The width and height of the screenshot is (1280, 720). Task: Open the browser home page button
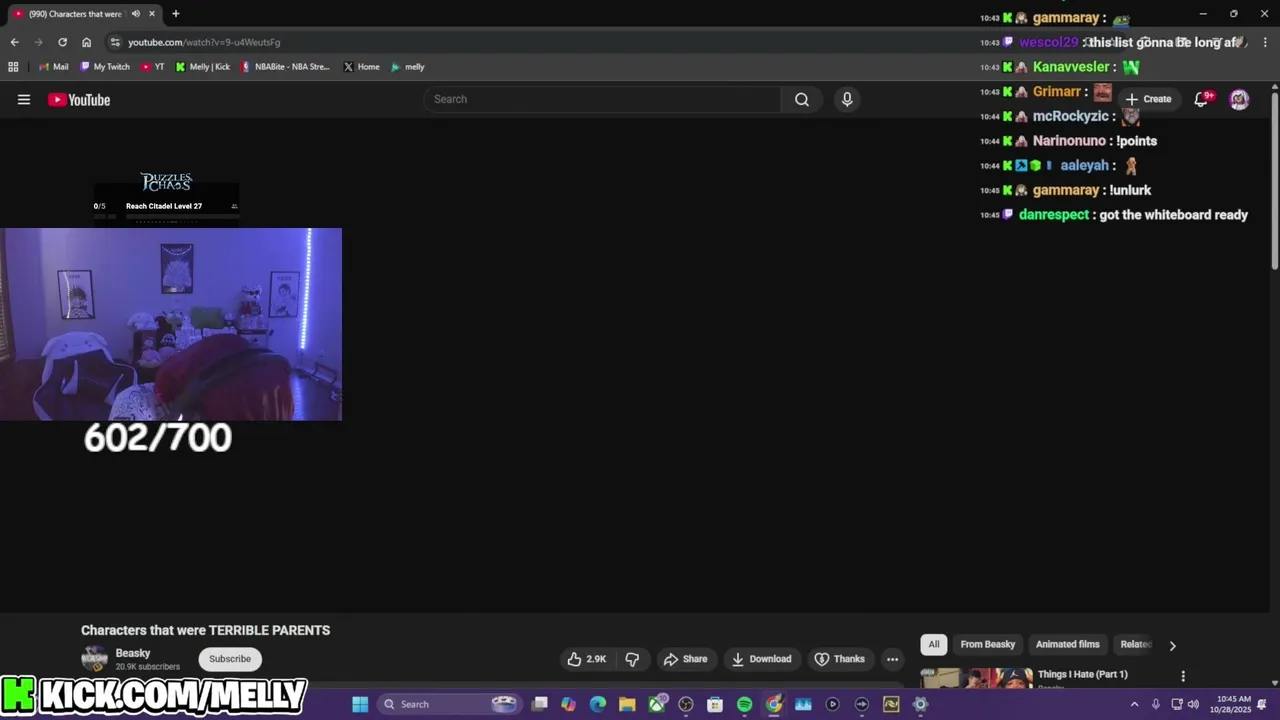pos(86,42)
